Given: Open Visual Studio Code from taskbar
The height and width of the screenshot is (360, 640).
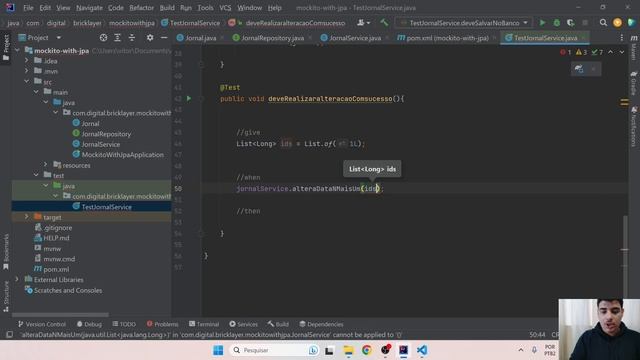Looking at the screenshot, I should (x=422, y=350).
